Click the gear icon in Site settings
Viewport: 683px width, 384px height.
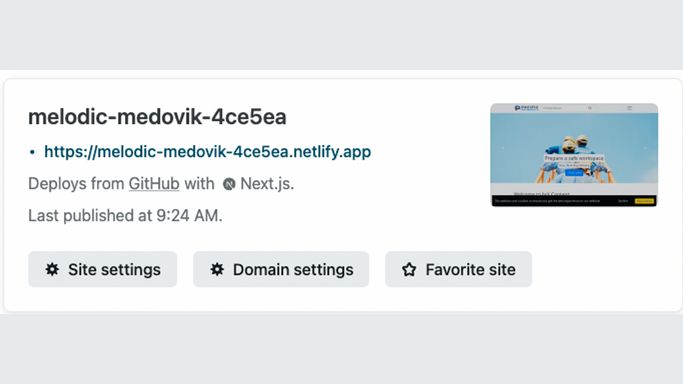click(52, 269)
